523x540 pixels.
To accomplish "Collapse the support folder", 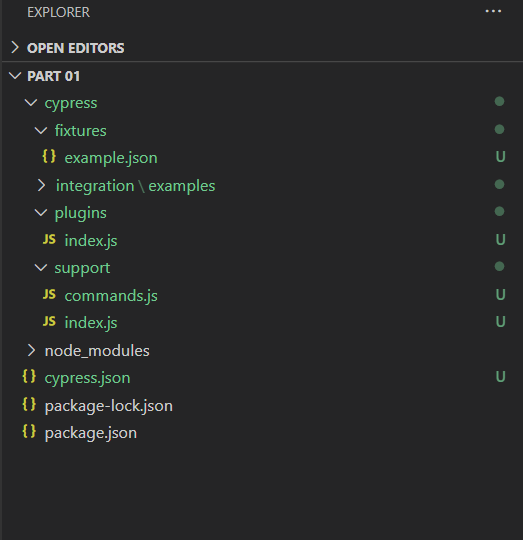I will (x=41, y=268).
